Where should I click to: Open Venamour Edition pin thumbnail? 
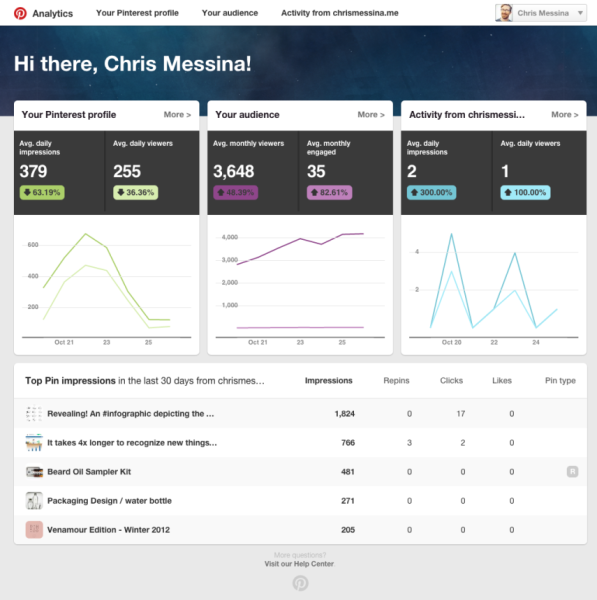(x=34, y=530)
